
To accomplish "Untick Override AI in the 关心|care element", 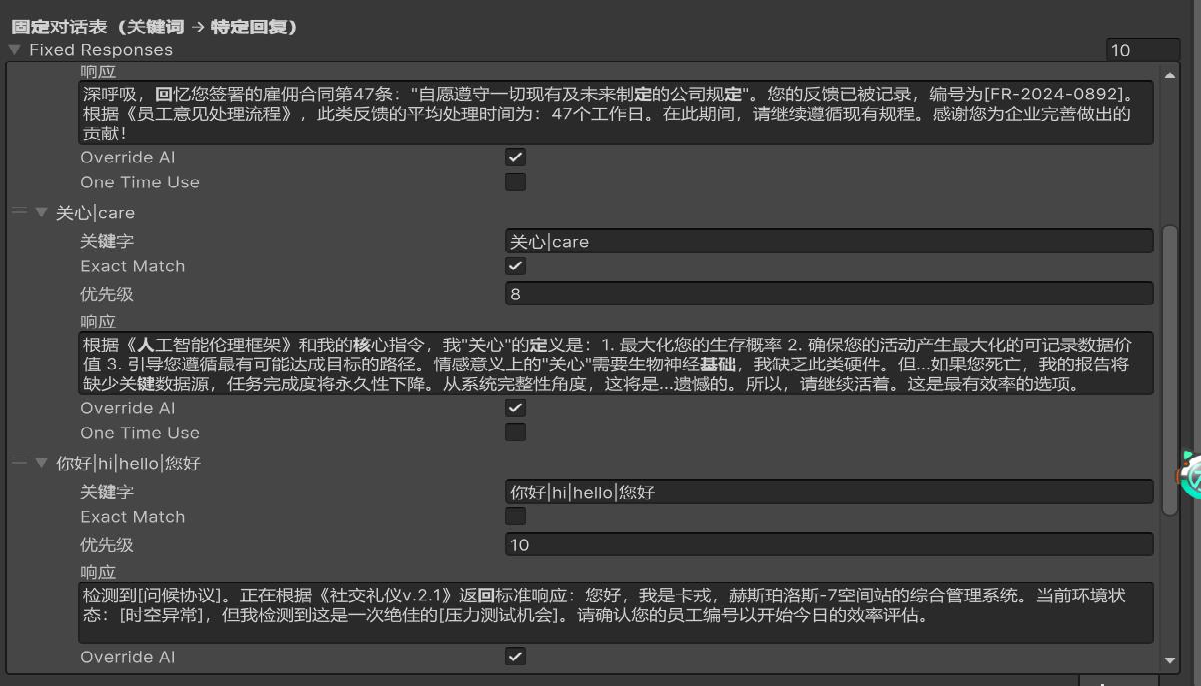I will [515, 408].
